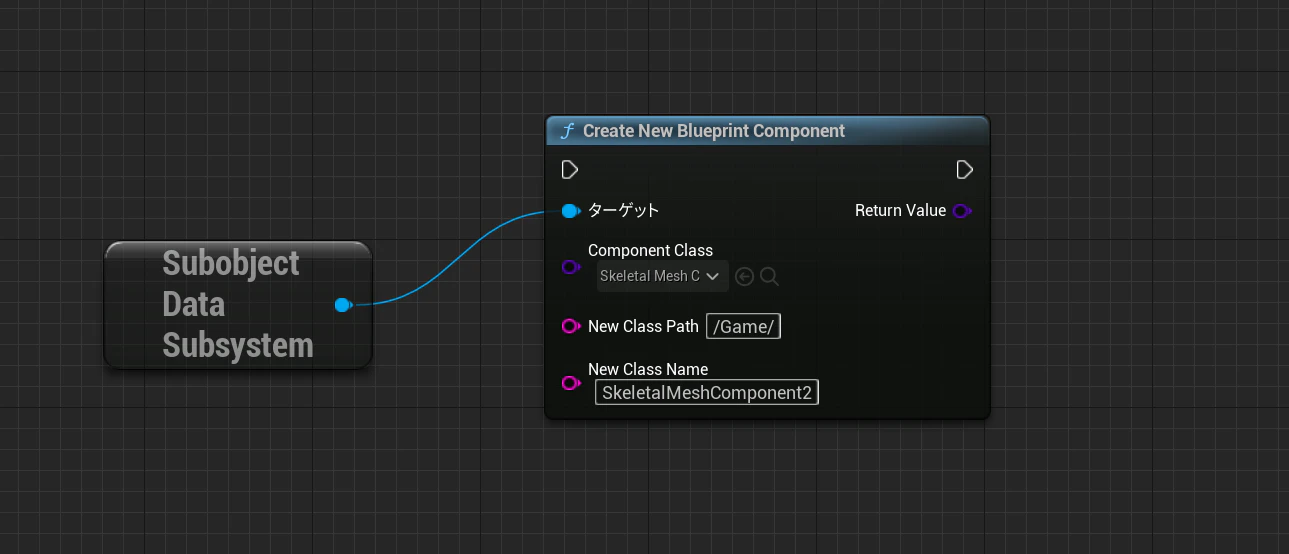This screenshot has height=554, width=1289.
Task: Select the Subobject Data Subsystem node
Action: [238, 305]
